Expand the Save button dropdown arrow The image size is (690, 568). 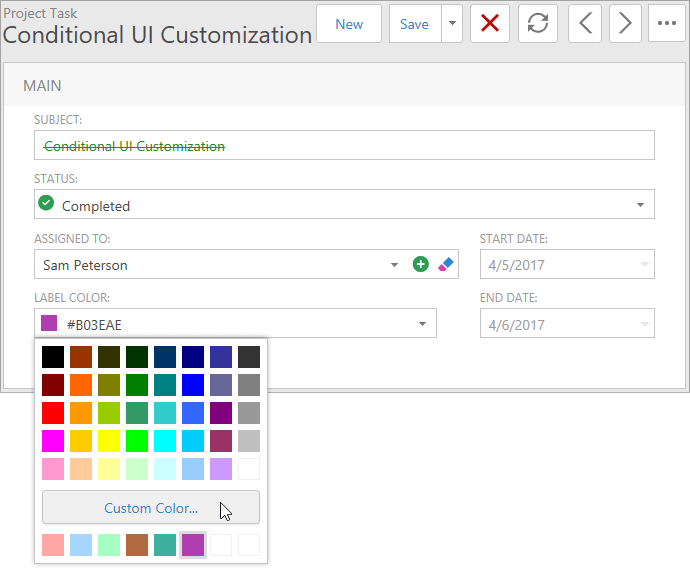[451, 24]
